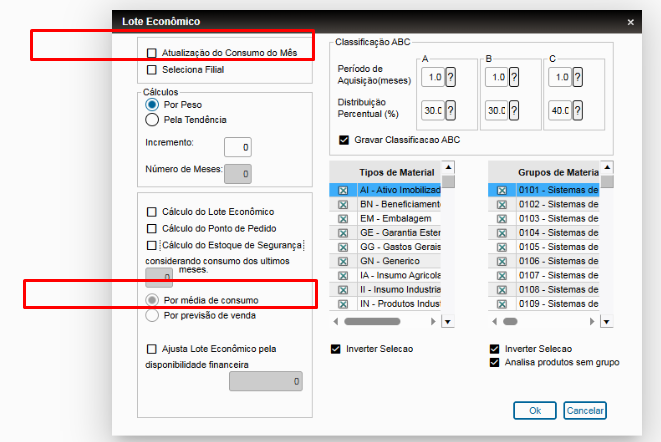Open help icon for class A distribuição
The height and width of the screenshot is (442, 661).
coord(450,110)
